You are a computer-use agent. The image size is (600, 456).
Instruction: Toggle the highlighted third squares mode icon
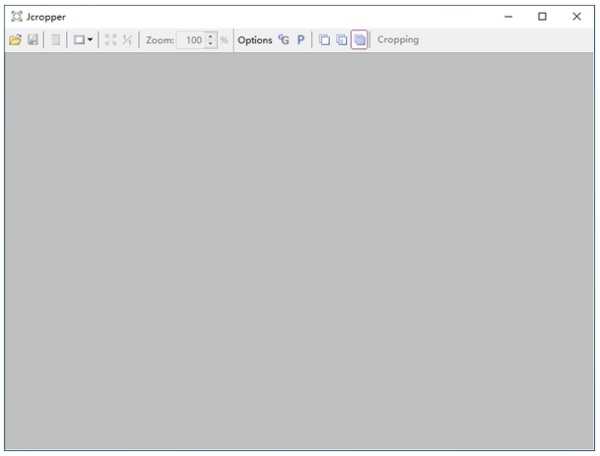tap(359, 40)
